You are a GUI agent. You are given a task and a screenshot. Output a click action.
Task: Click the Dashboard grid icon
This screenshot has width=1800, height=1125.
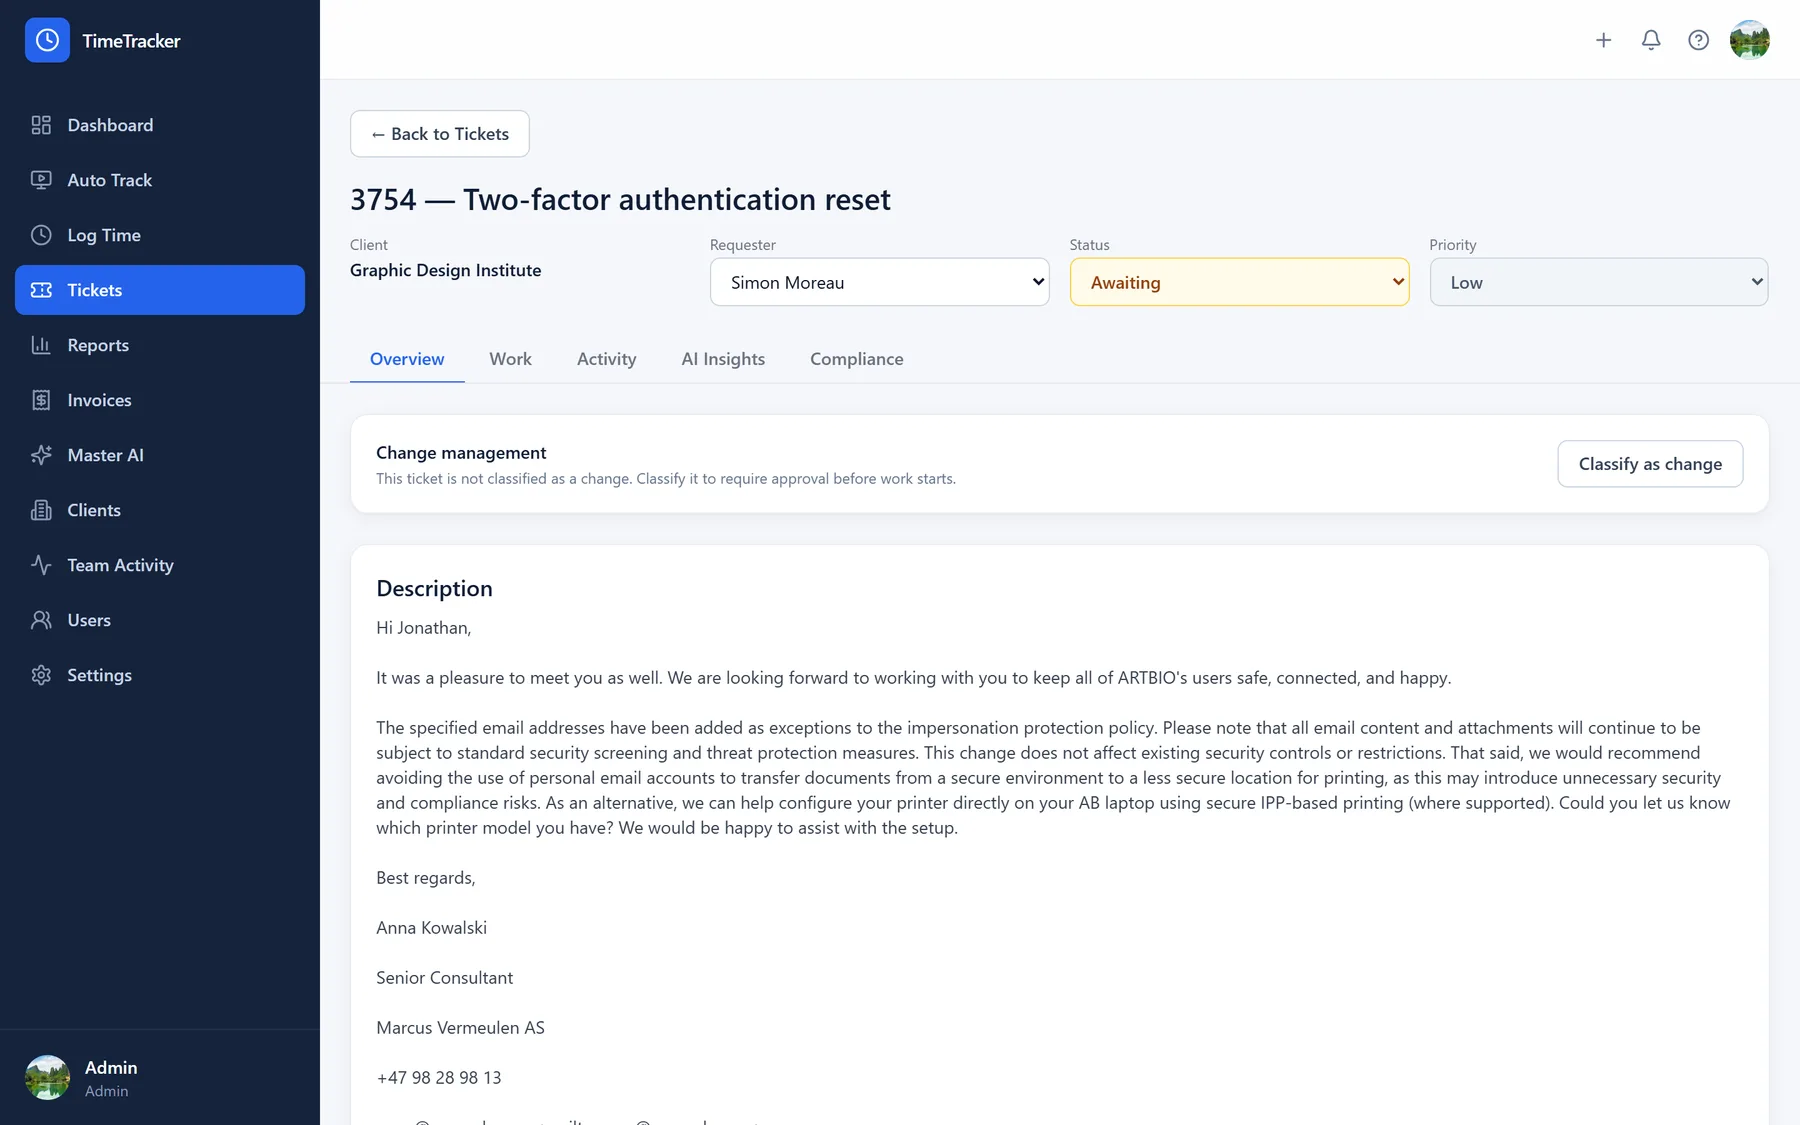[41, 125]
